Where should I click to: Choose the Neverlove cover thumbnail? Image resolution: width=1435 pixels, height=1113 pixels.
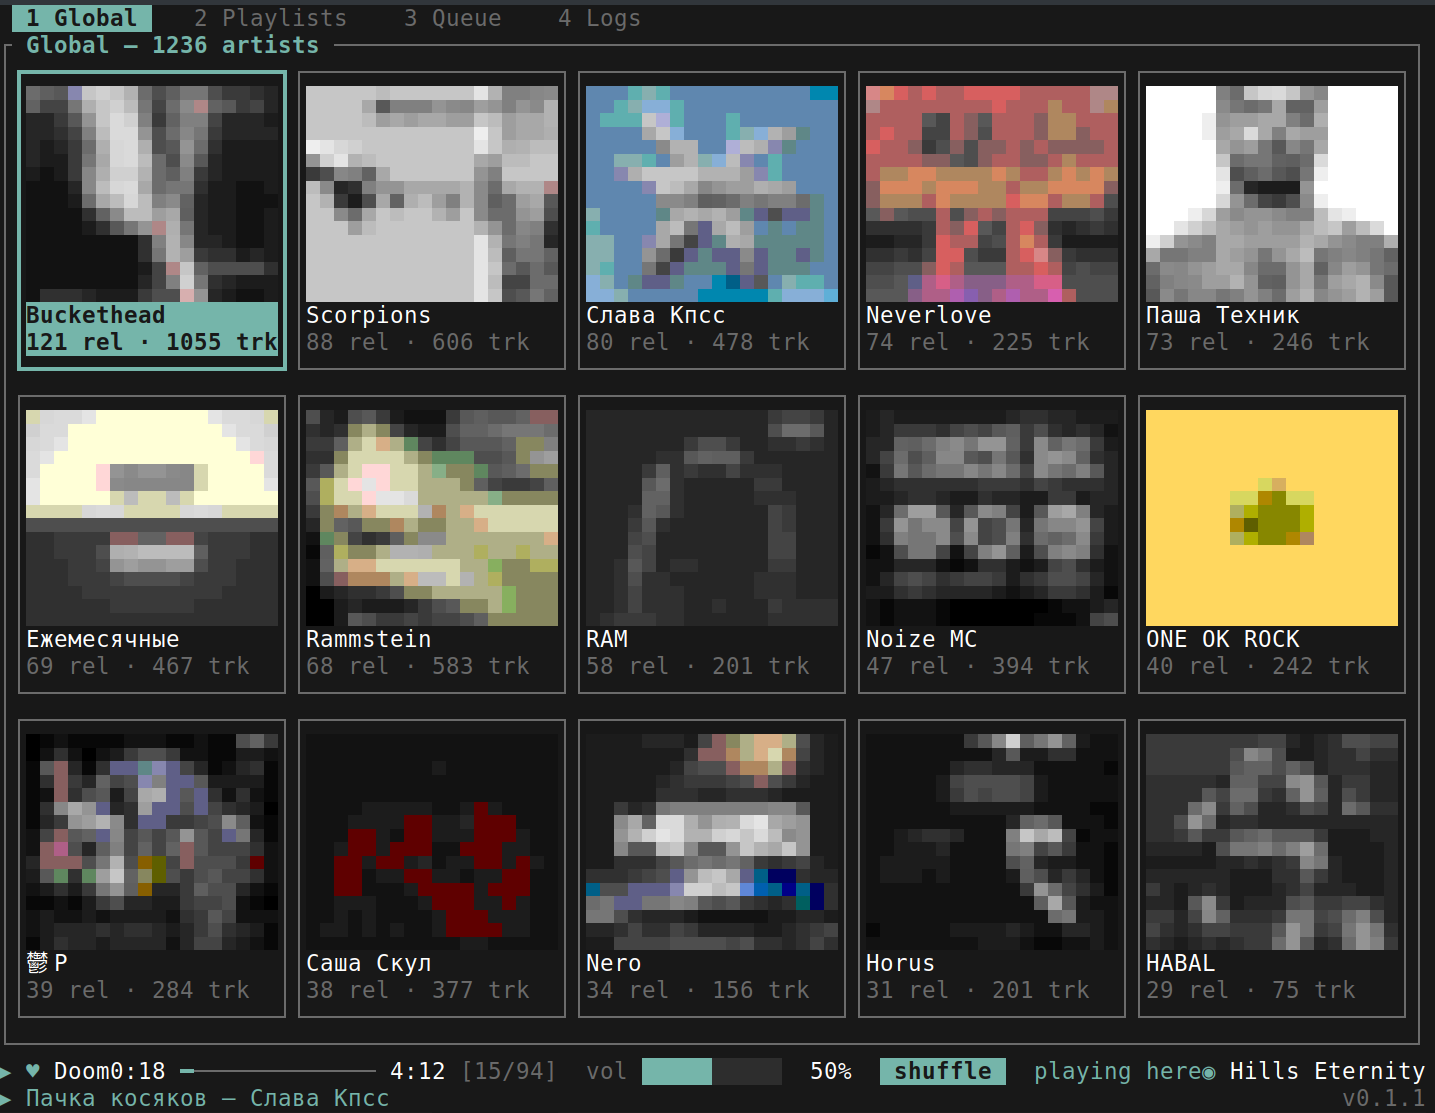(992, 194)
